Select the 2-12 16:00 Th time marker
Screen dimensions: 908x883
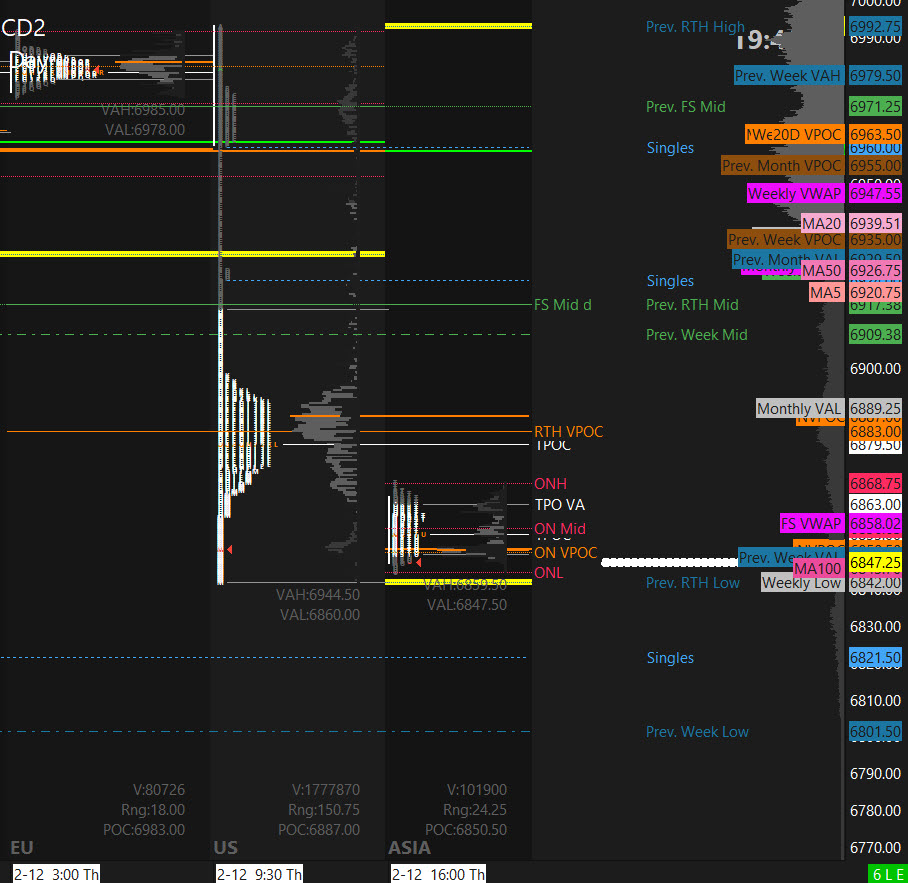point(438,874)
